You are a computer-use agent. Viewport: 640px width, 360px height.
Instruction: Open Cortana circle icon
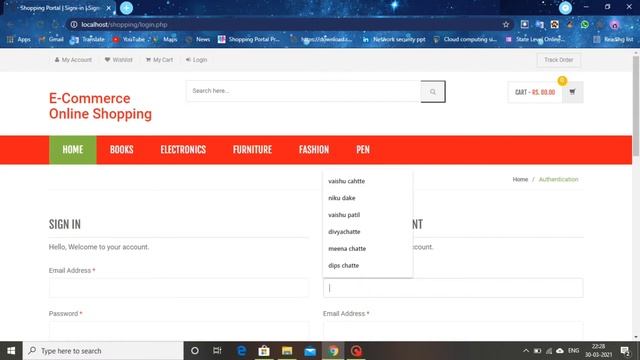click(195, 351)
